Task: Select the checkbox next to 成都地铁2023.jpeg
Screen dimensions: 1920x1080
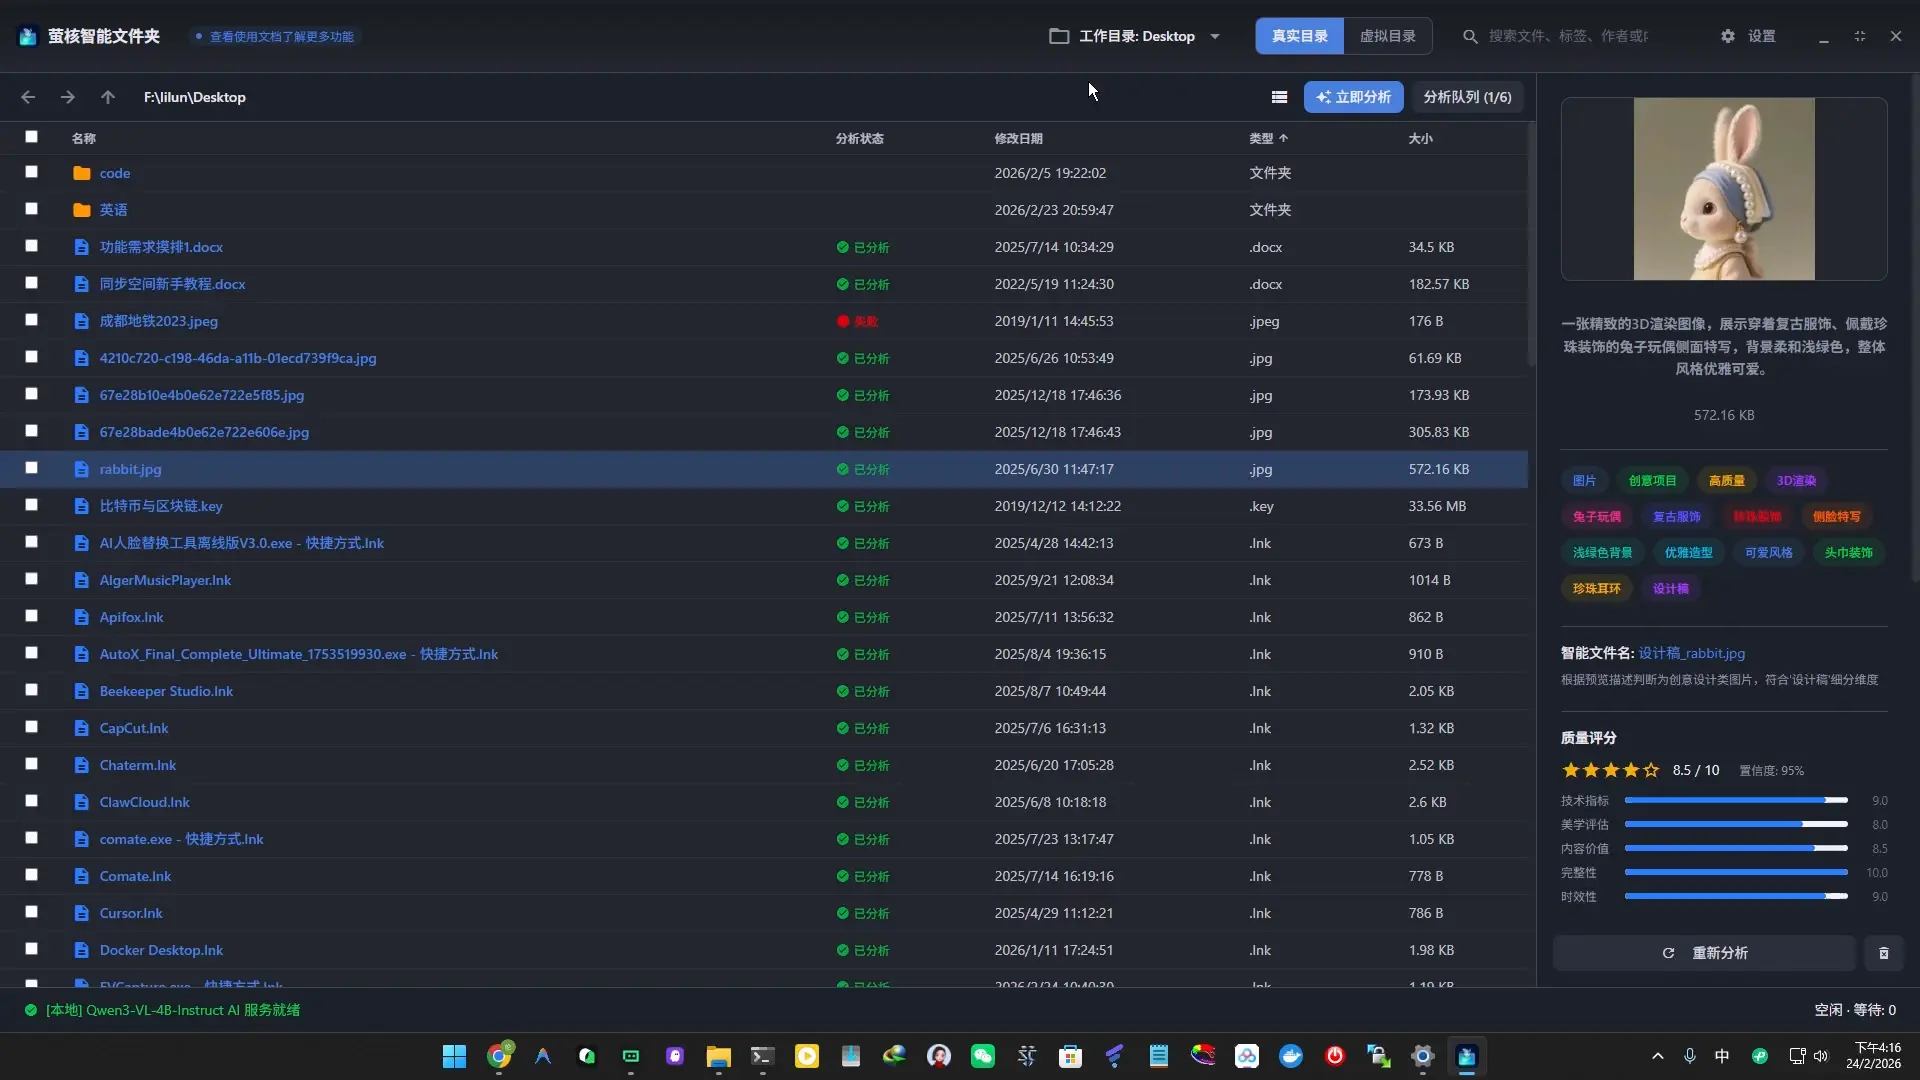Action: coord(32,320)
